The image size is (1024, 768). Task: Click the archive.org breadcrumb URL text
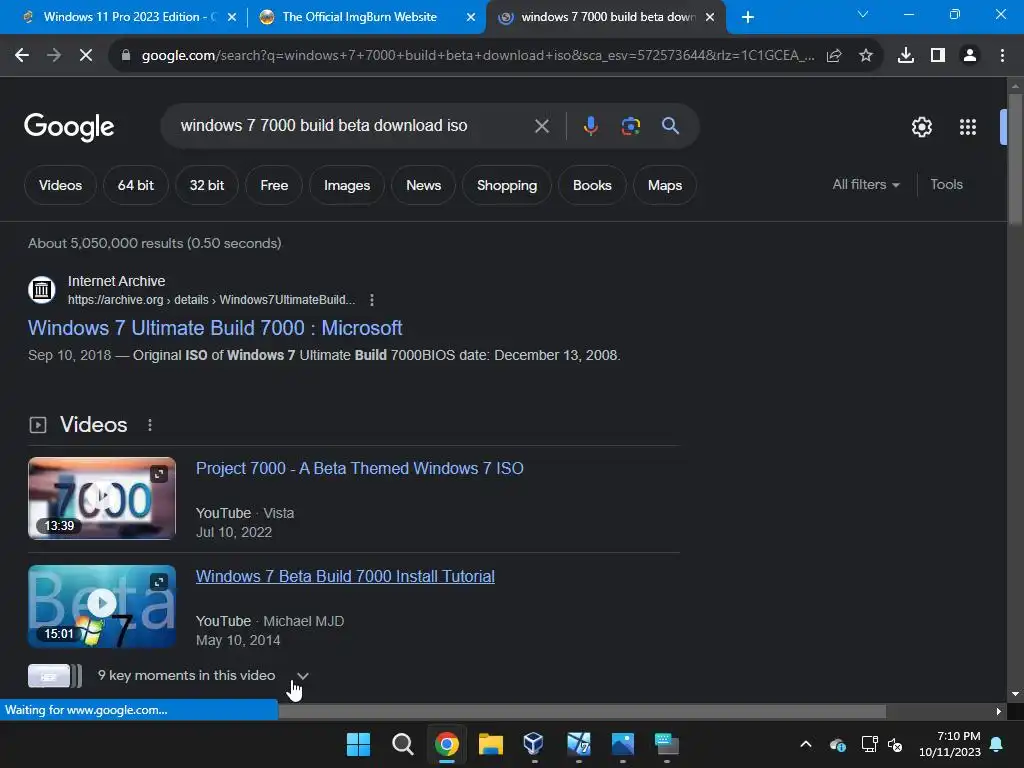tap(212, 300)
